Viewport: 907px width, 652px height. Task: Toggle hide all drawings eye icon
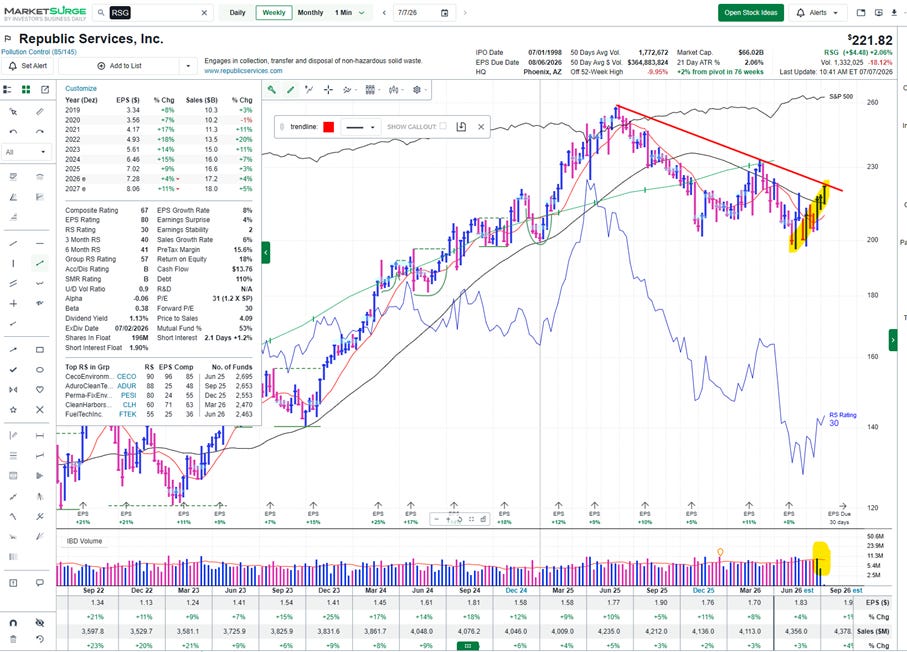click(x=39, y=622)
